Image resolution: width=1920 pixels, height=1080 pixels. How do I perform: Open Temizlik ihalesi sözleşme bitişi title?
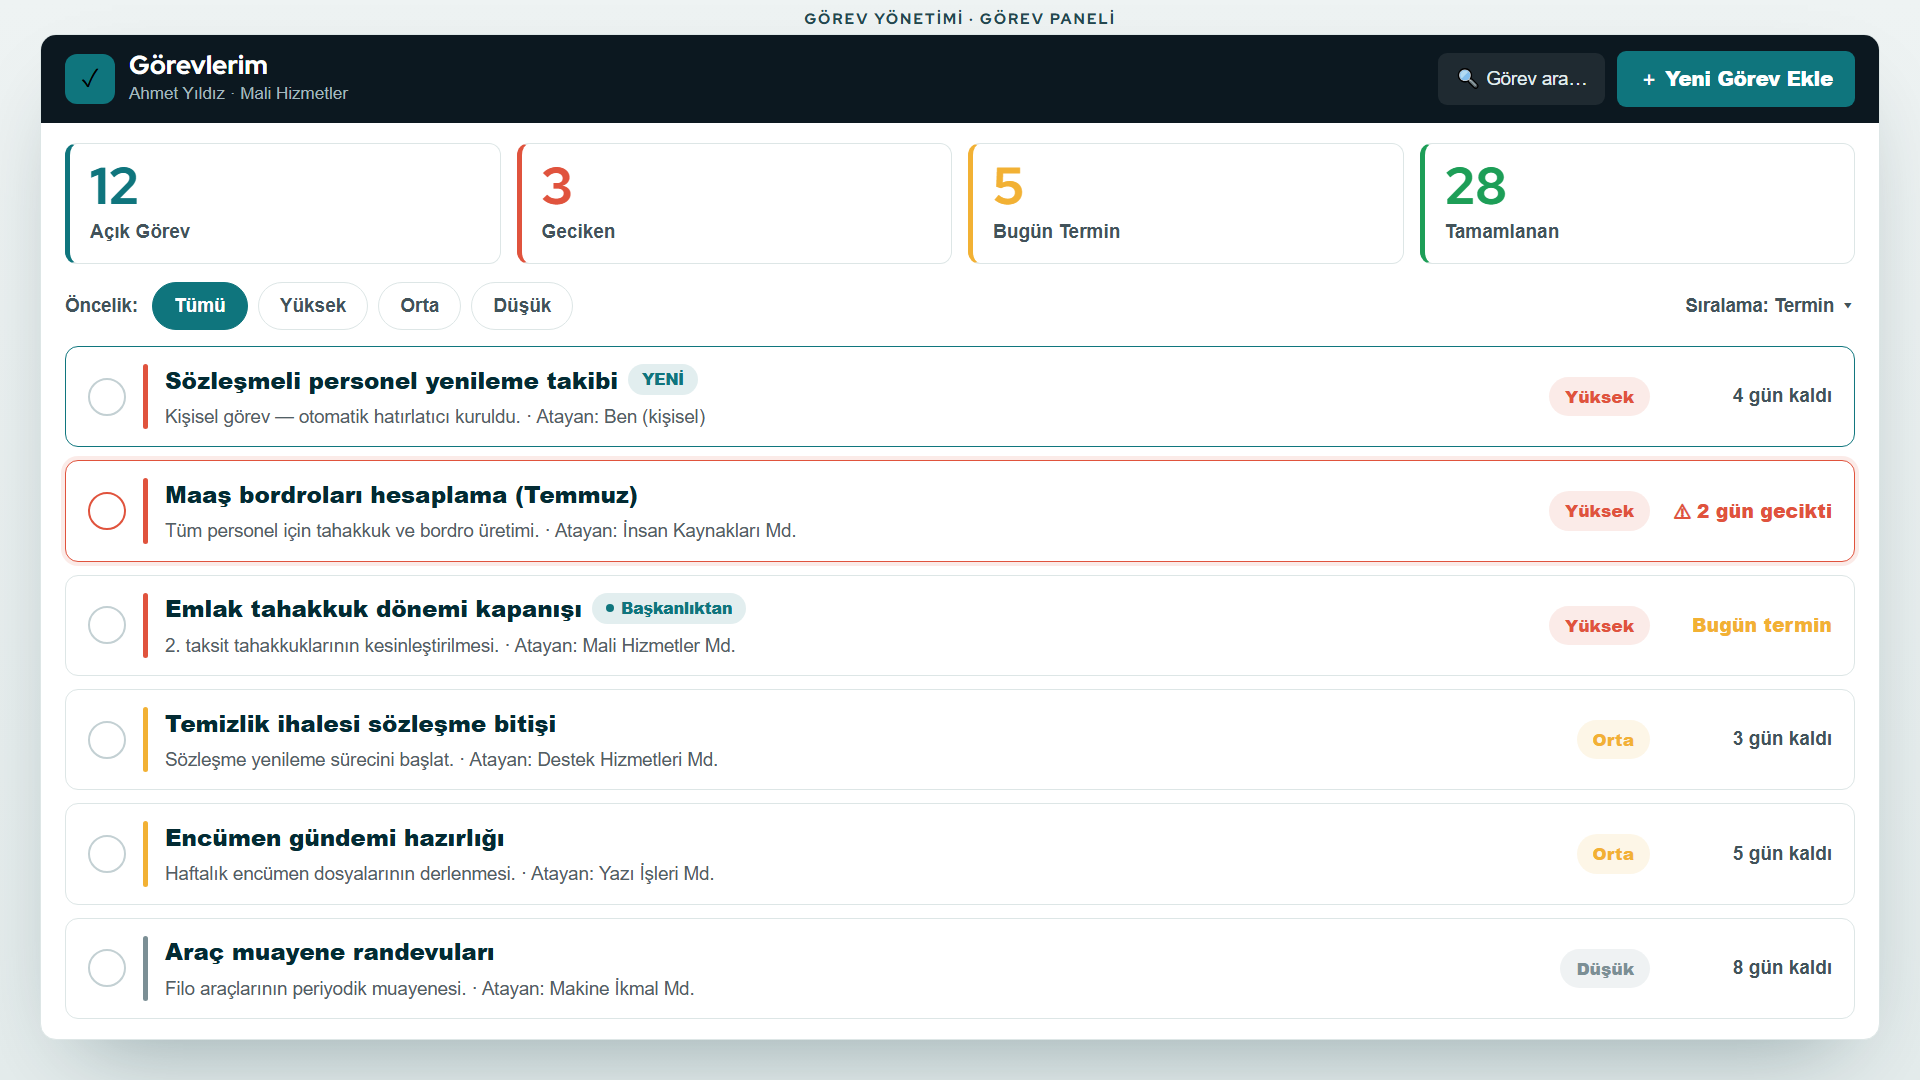click(x=360, y=724)
